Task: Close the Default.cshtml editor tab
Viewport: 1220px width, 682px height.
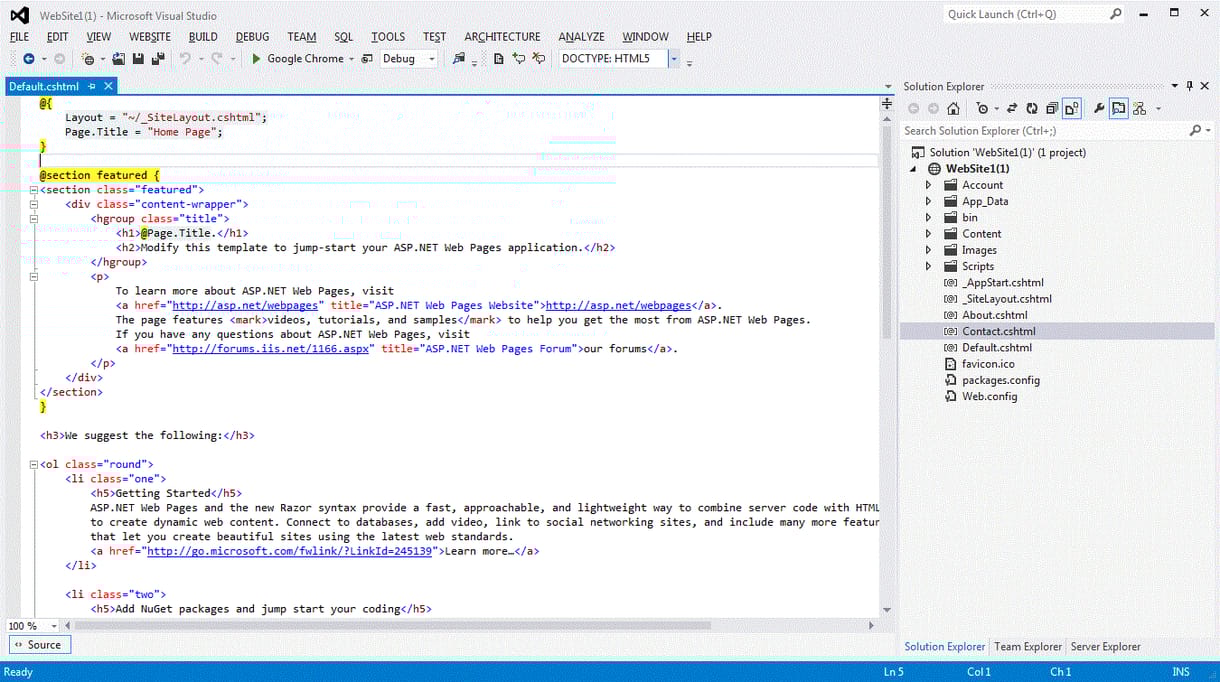Action: (108, 87)
